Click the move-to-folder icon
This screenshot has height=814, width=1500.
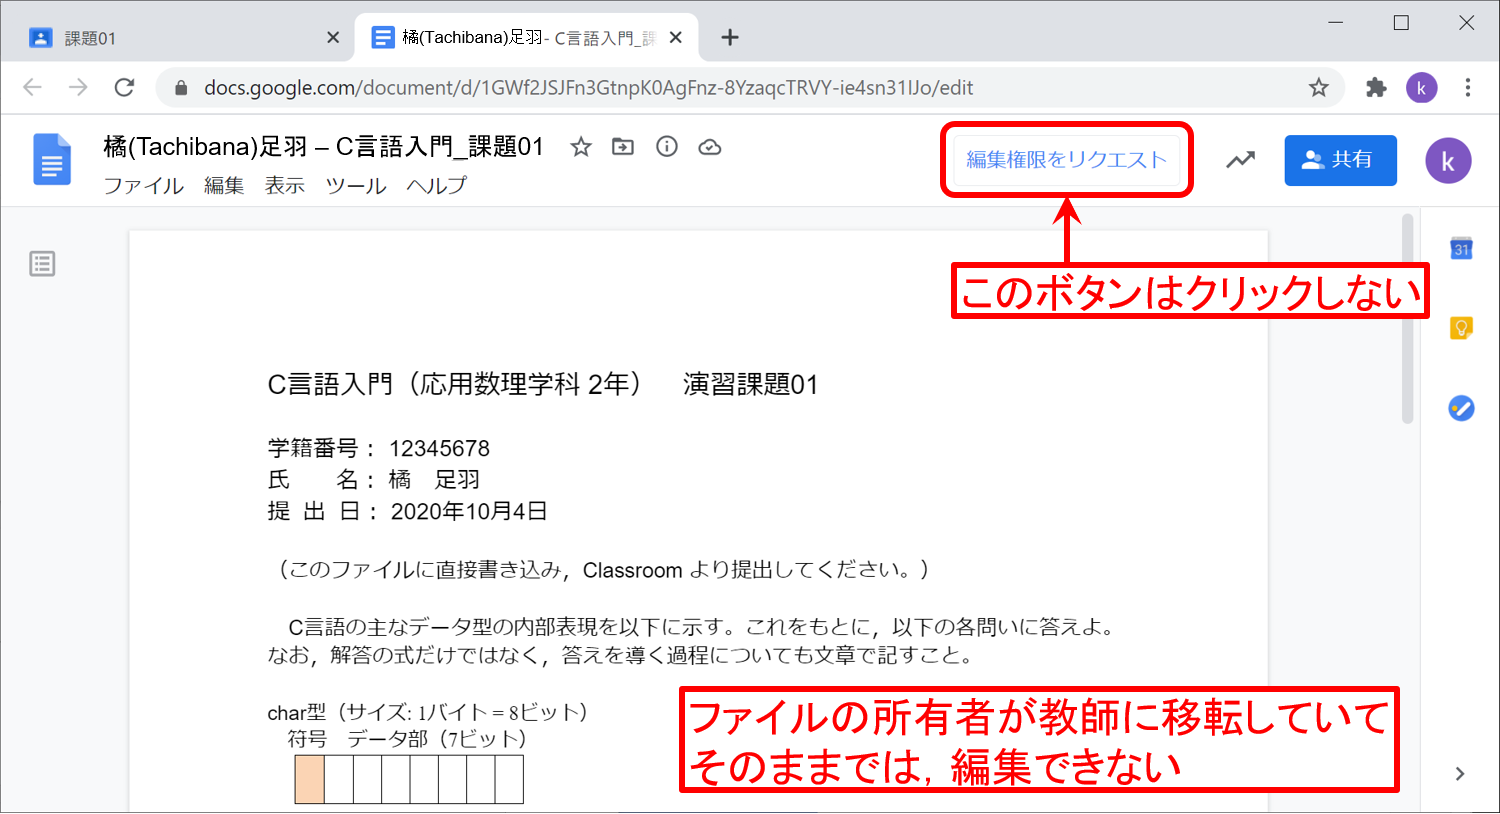point(623,147)
